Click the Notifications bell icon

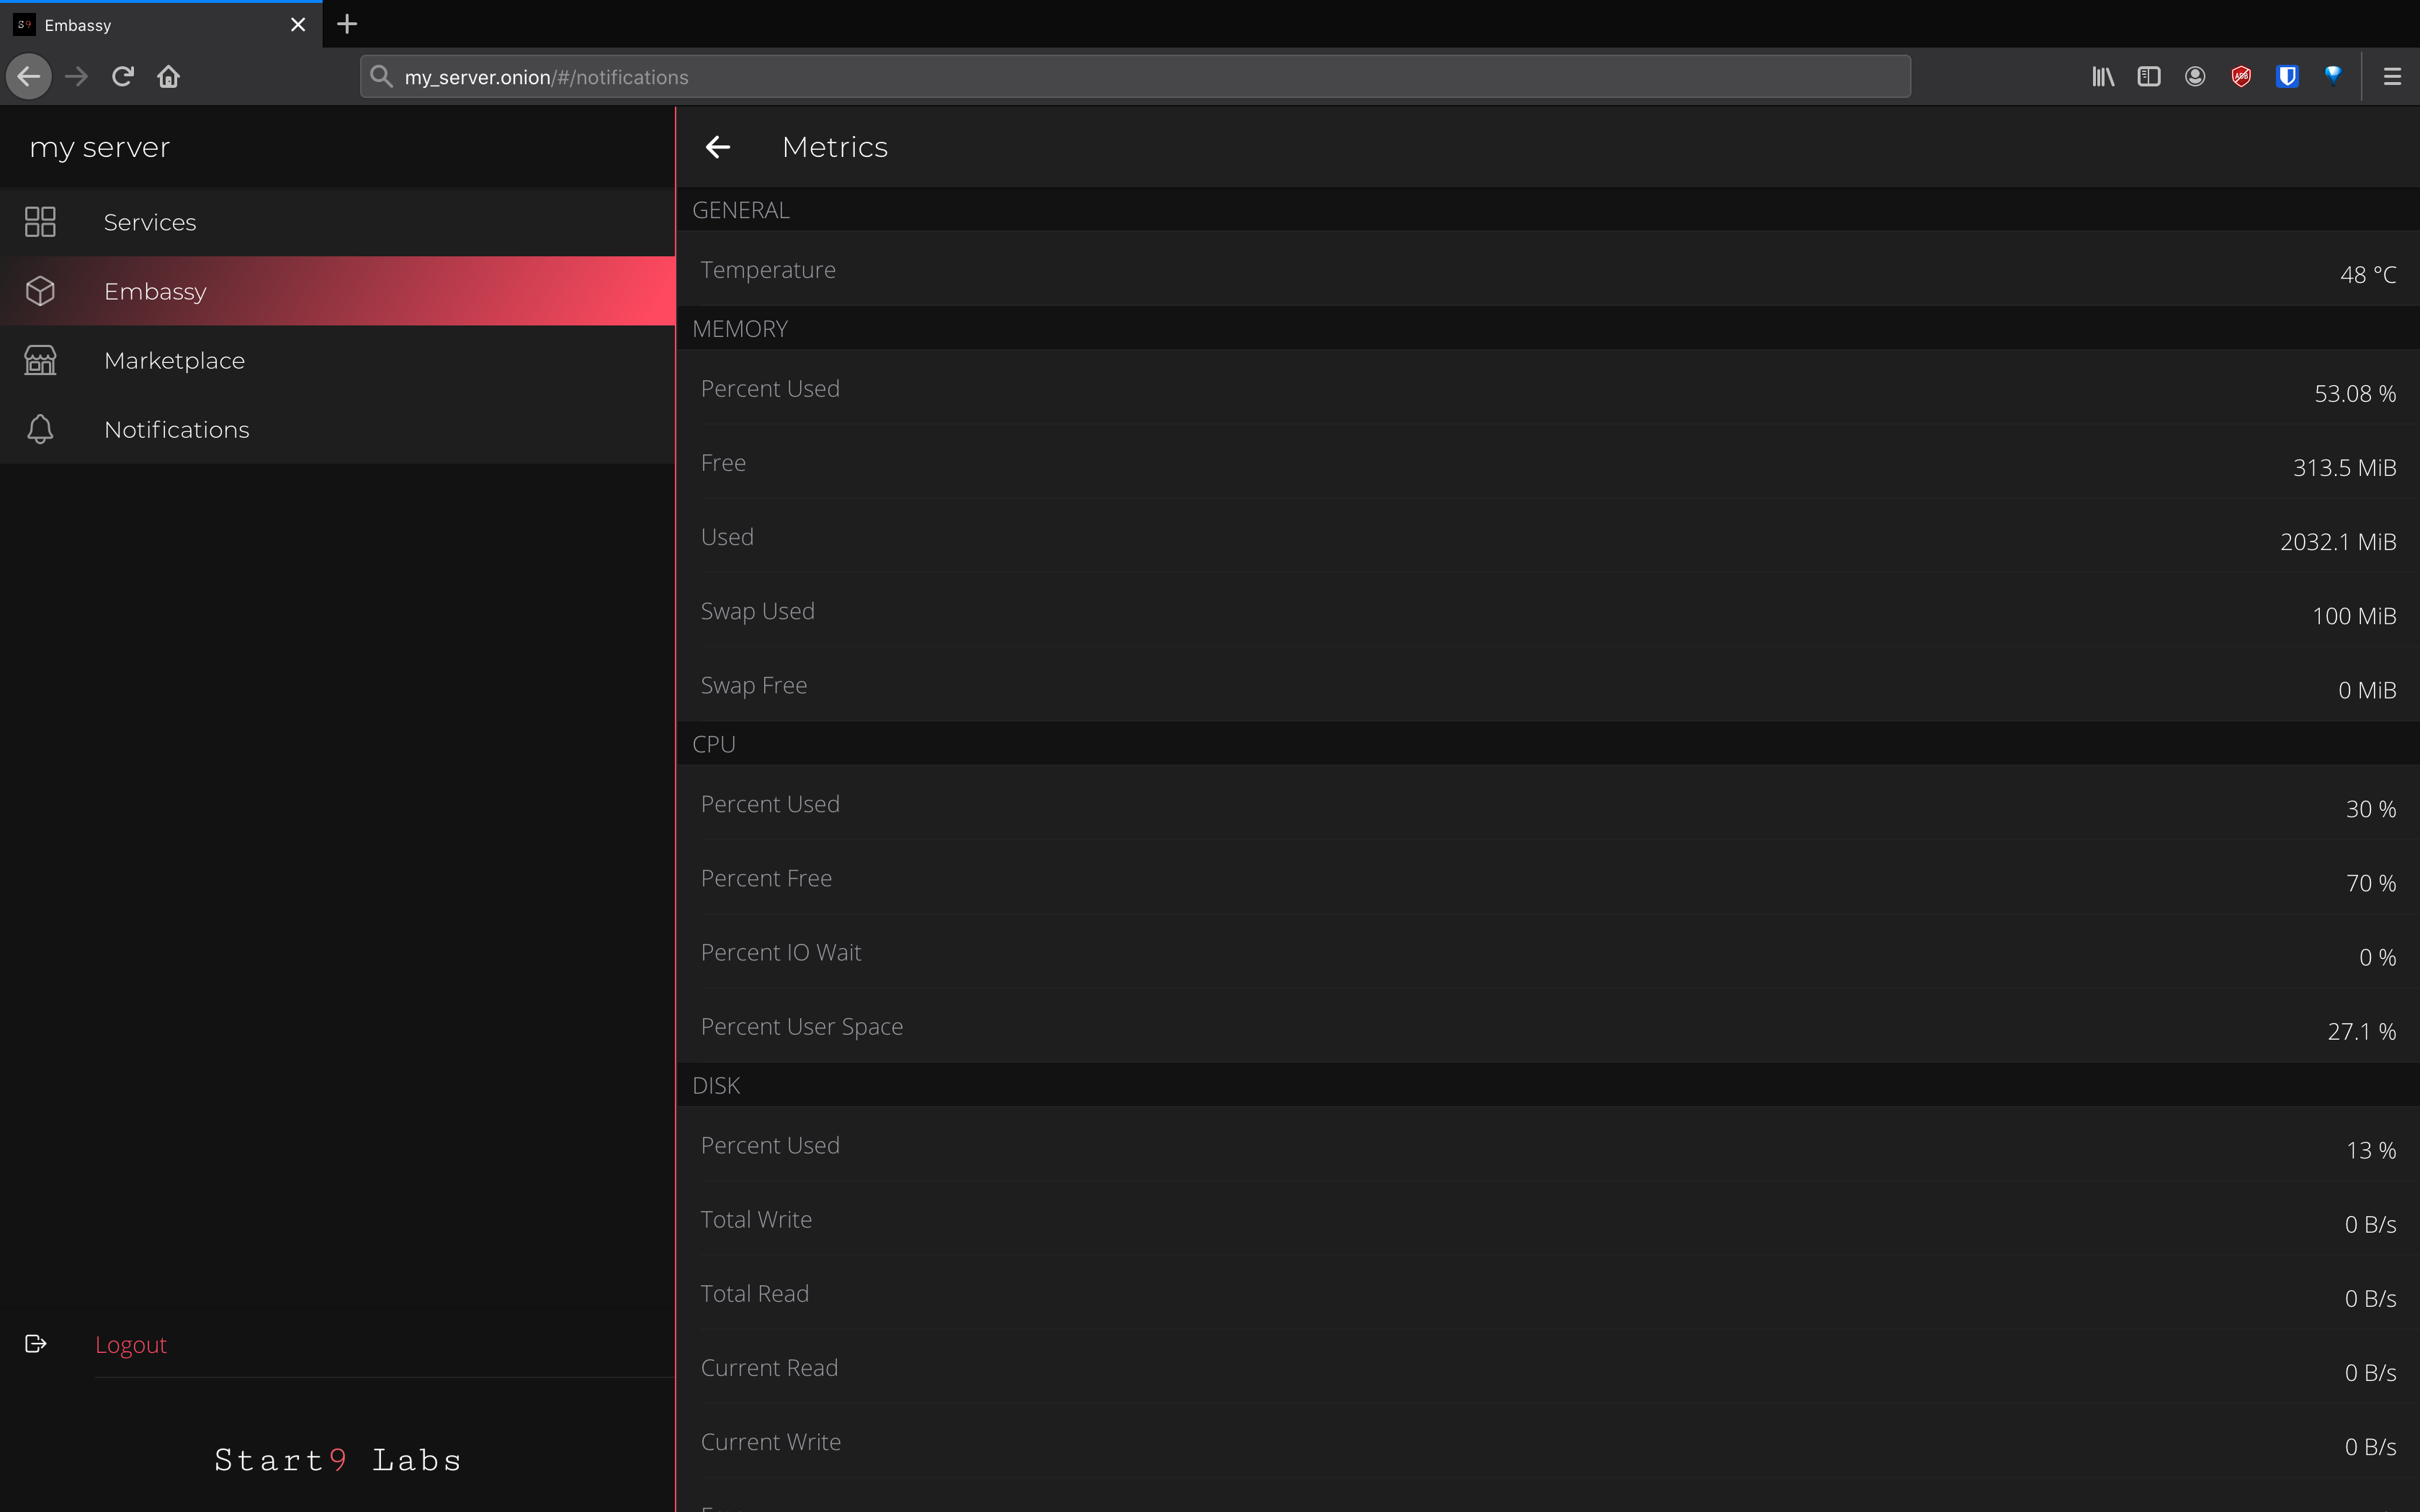40,429
